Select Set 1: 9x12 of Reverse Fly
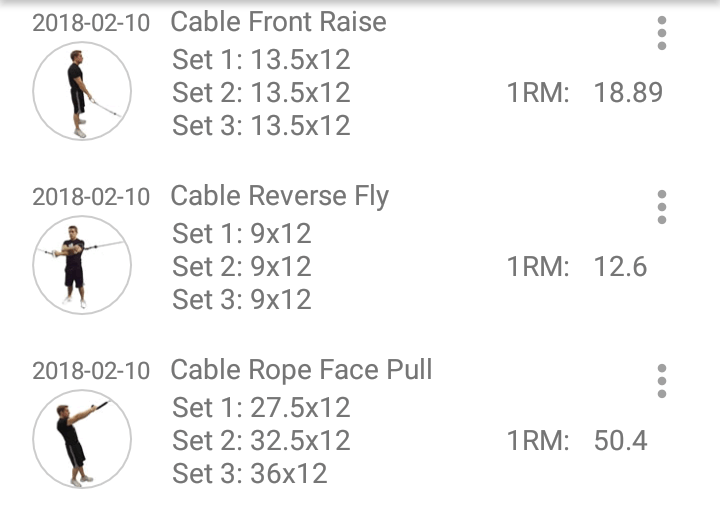 [242, 234]
